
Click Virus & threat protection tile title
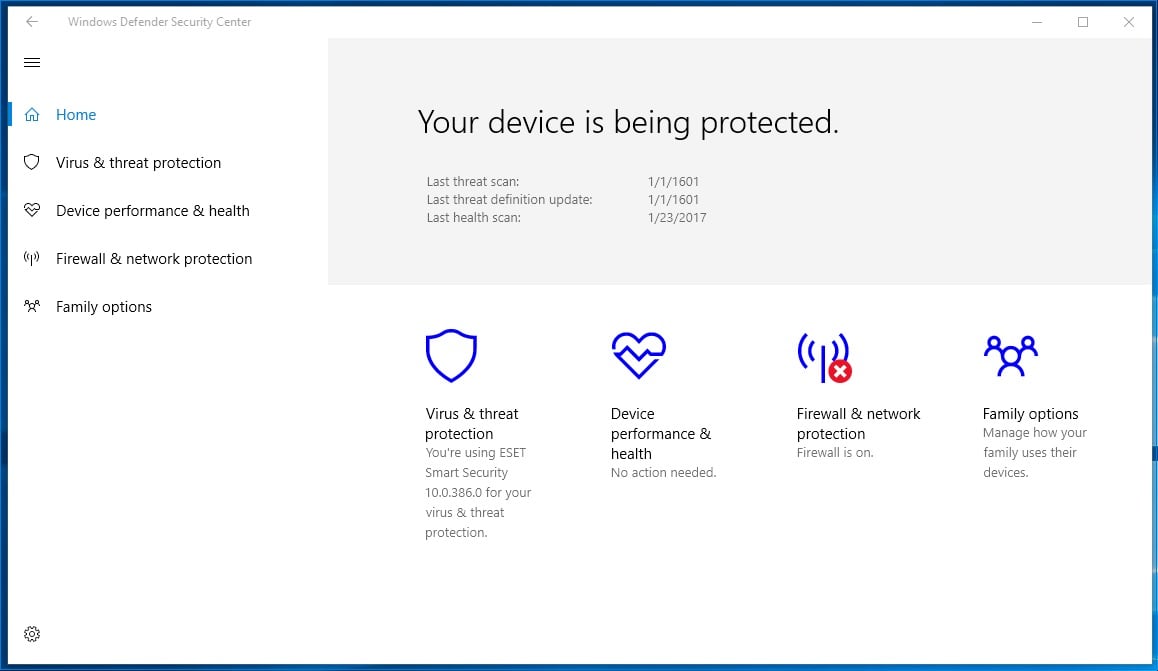(471, 424)
